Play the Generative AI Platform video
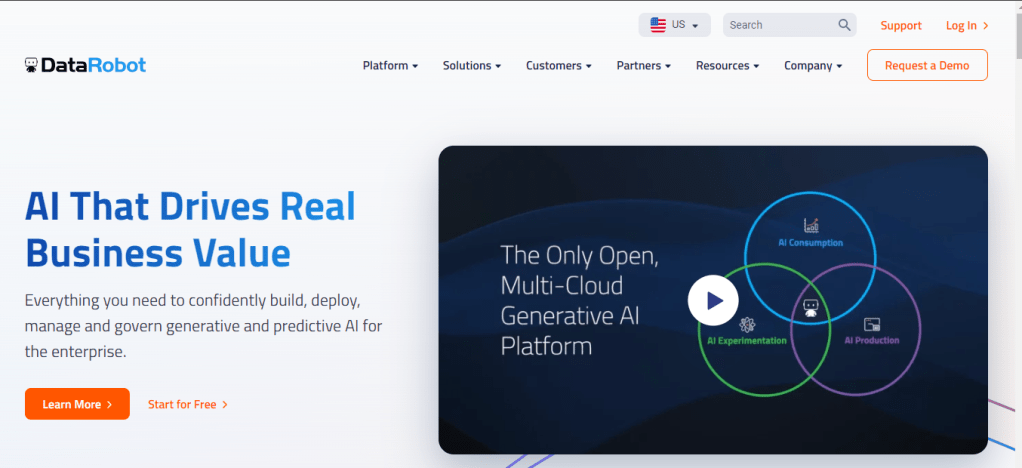Screen dimensions: 1022x468 pos(713,299)
